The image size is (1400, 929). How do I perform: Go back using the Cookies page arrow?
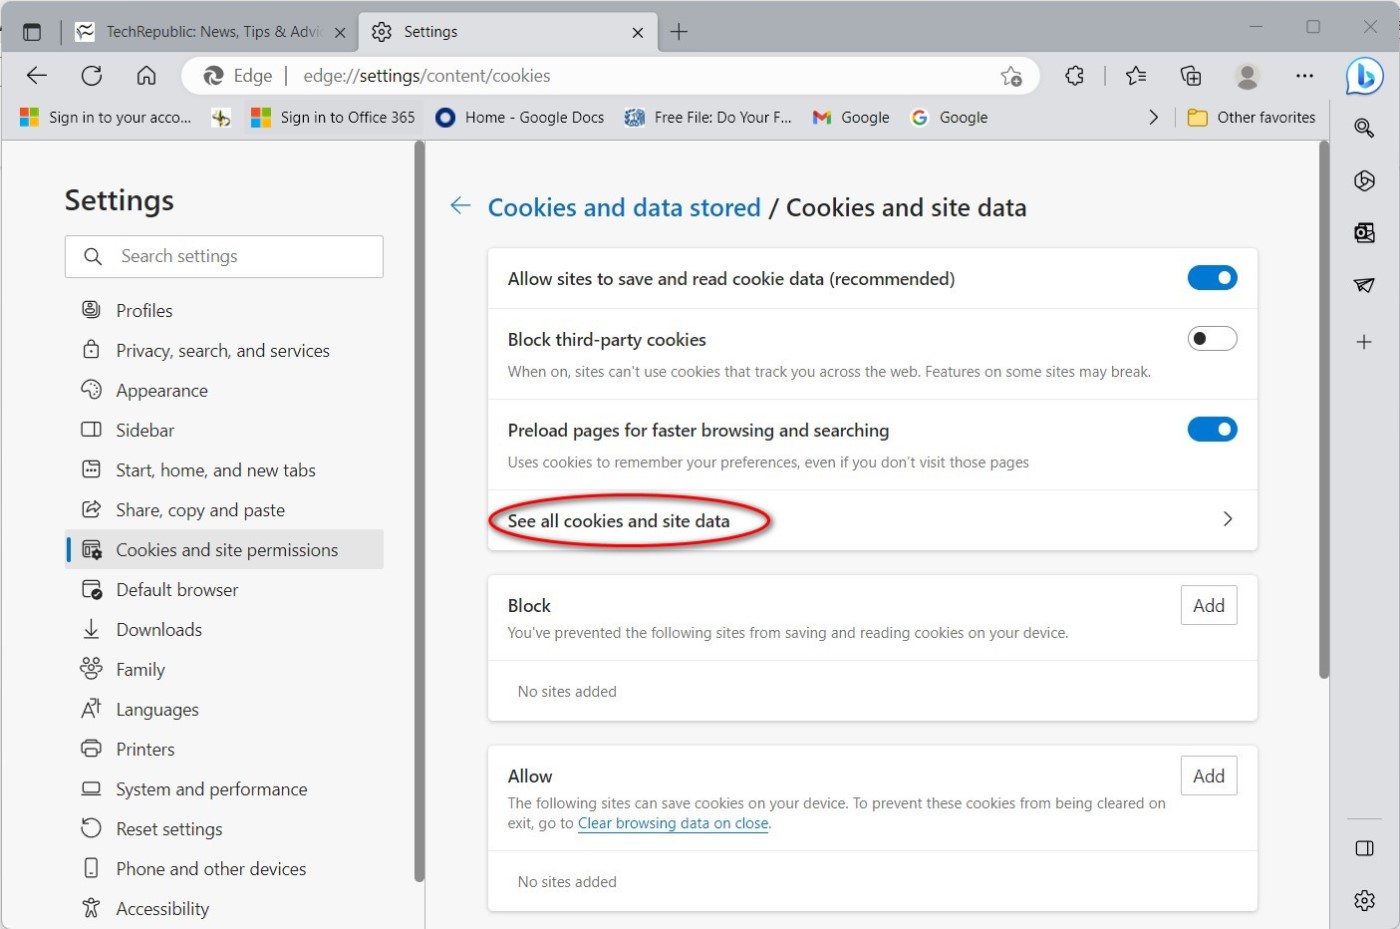click(460, 206)
